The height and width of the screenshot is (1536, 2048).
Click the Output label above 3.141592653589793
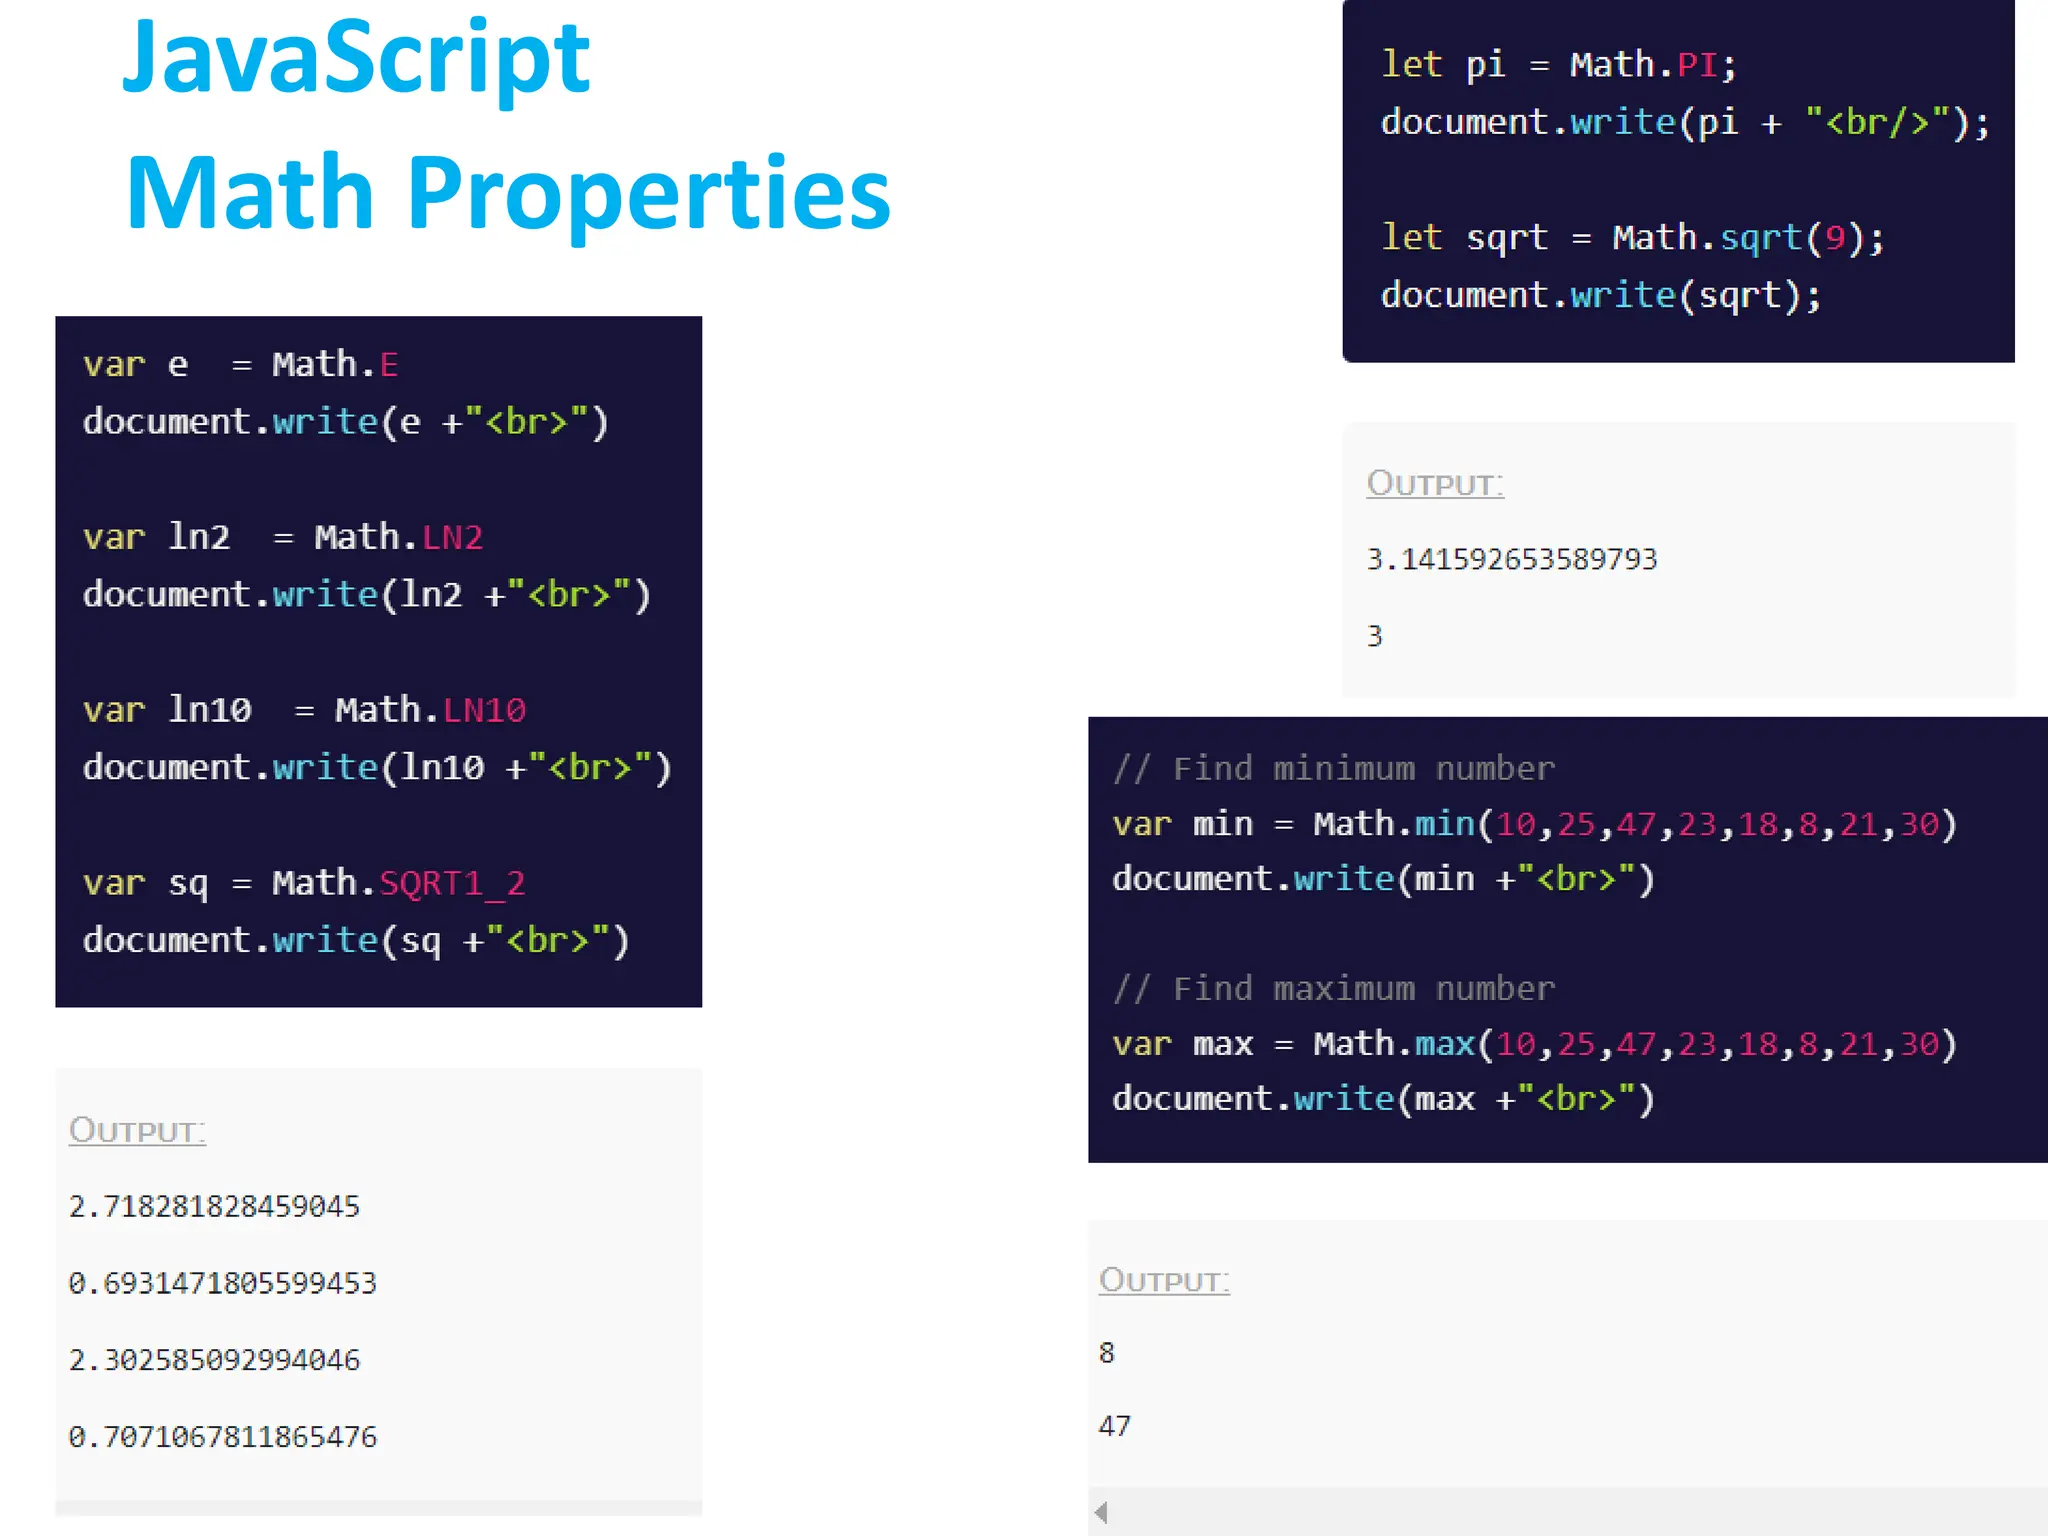tap(1435, 483)
